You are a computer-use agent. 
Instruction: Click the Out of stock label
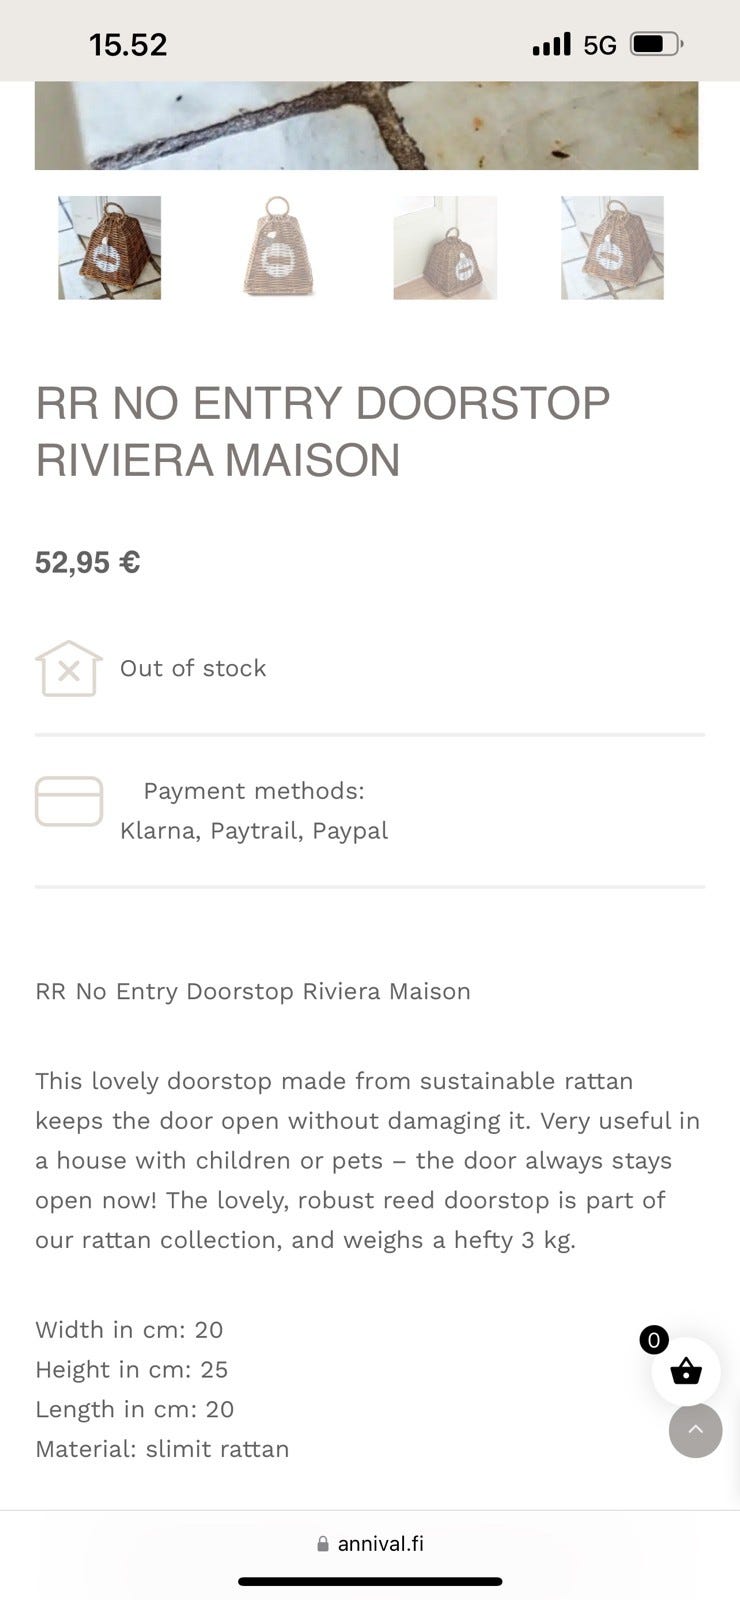[193, 668]
